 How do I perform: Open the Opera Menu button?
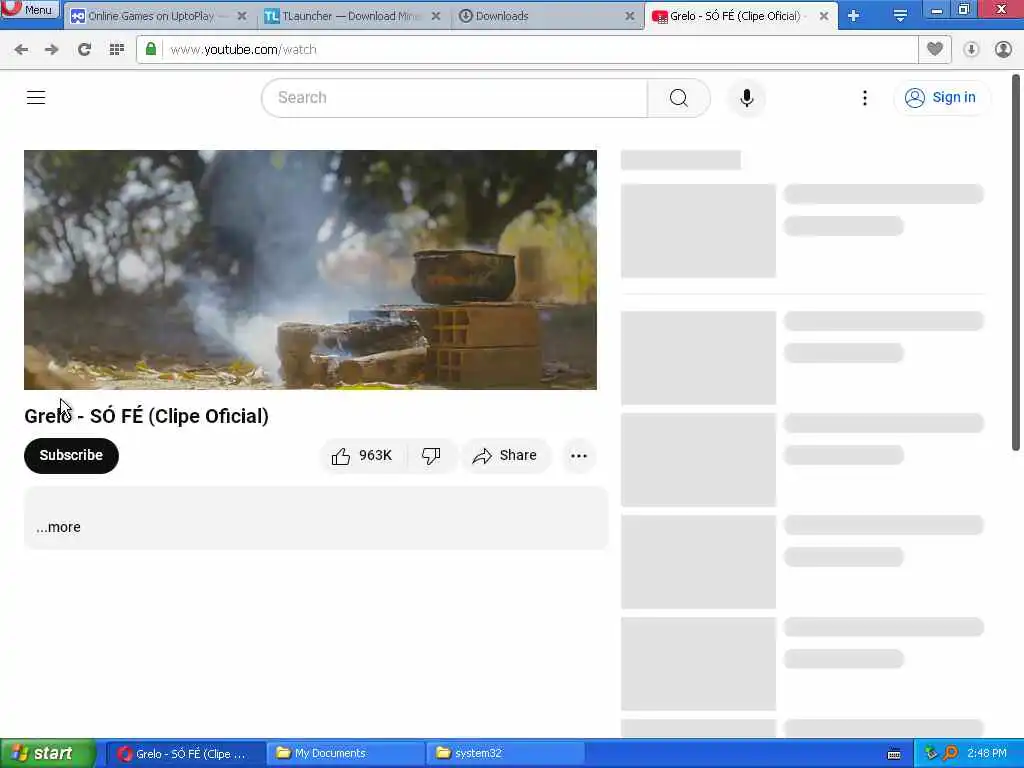(30, 9)
